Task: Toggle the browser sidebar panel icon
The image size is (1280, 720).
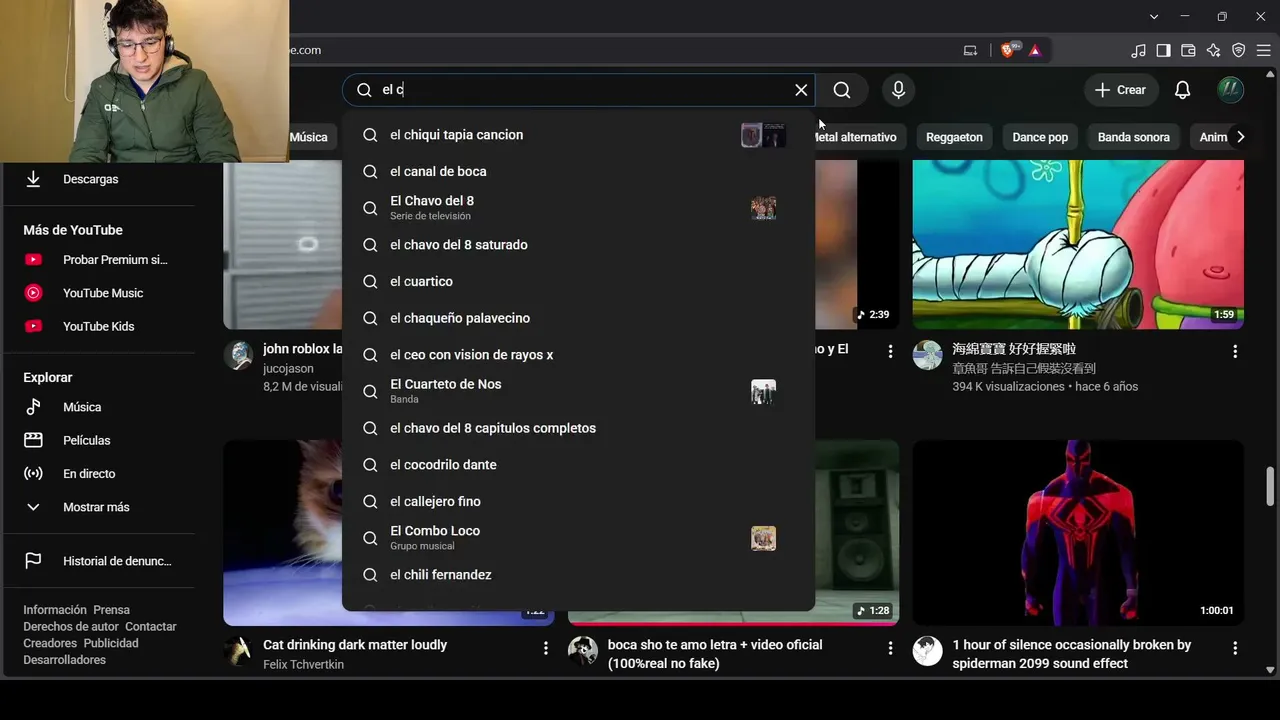Action: tap(1163, 50)
